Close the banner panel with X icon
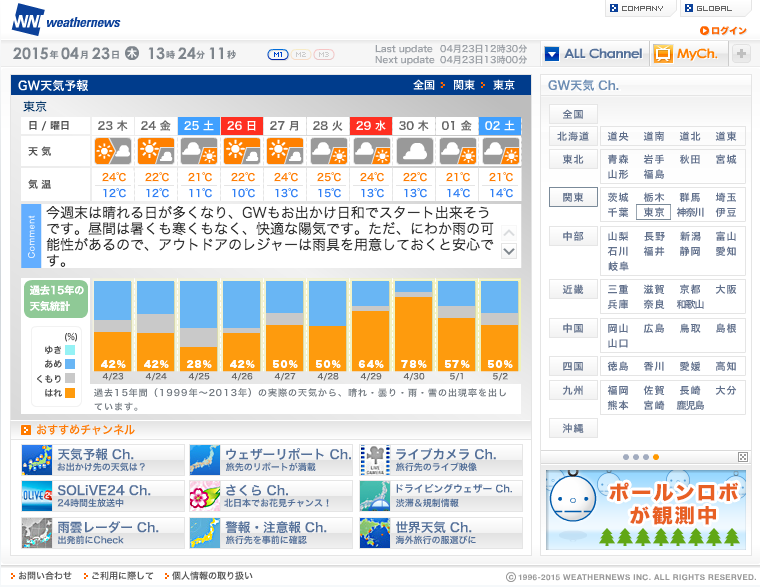 coord(743,457)
